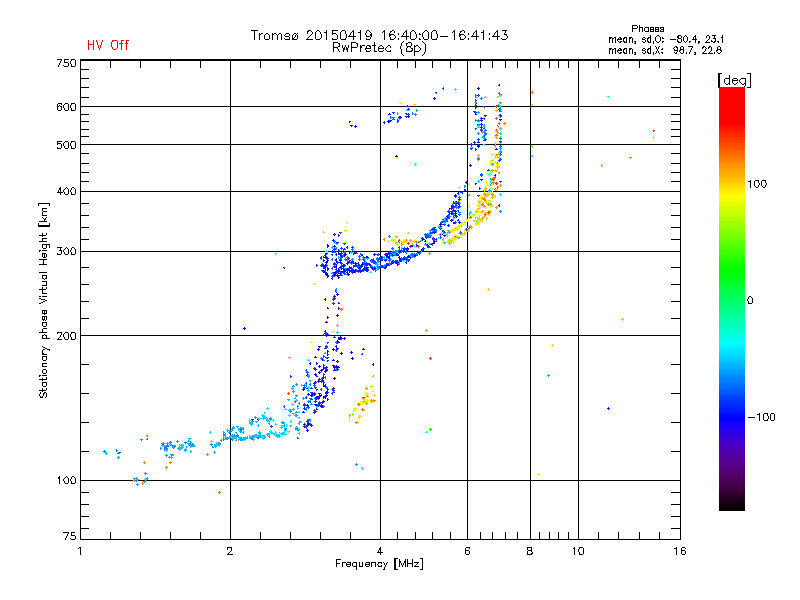Click the 'RwPretec (8p)' subtitle
This screenshot has width=800, height=600.
tap(379, 48)
